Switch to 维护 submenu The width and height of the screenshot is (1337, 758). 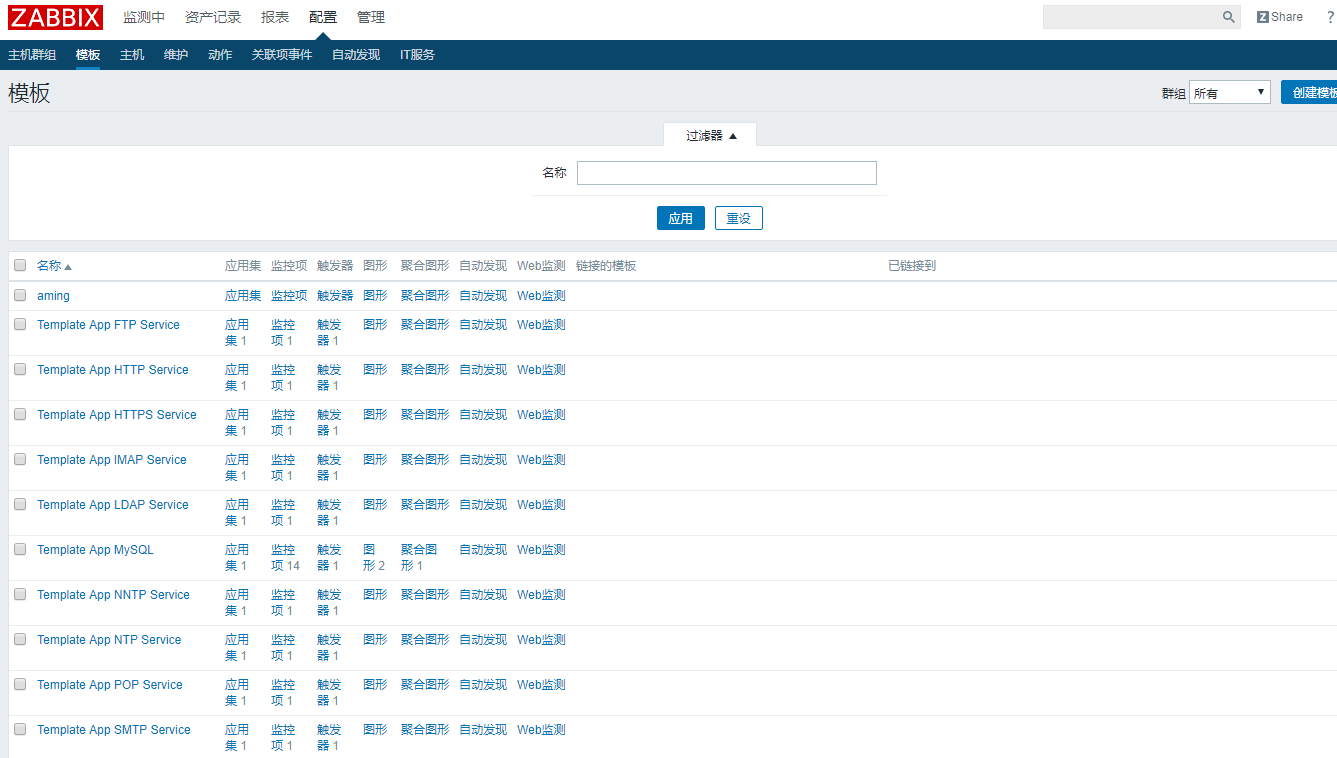pyautogui.click(x=176, y=55)
